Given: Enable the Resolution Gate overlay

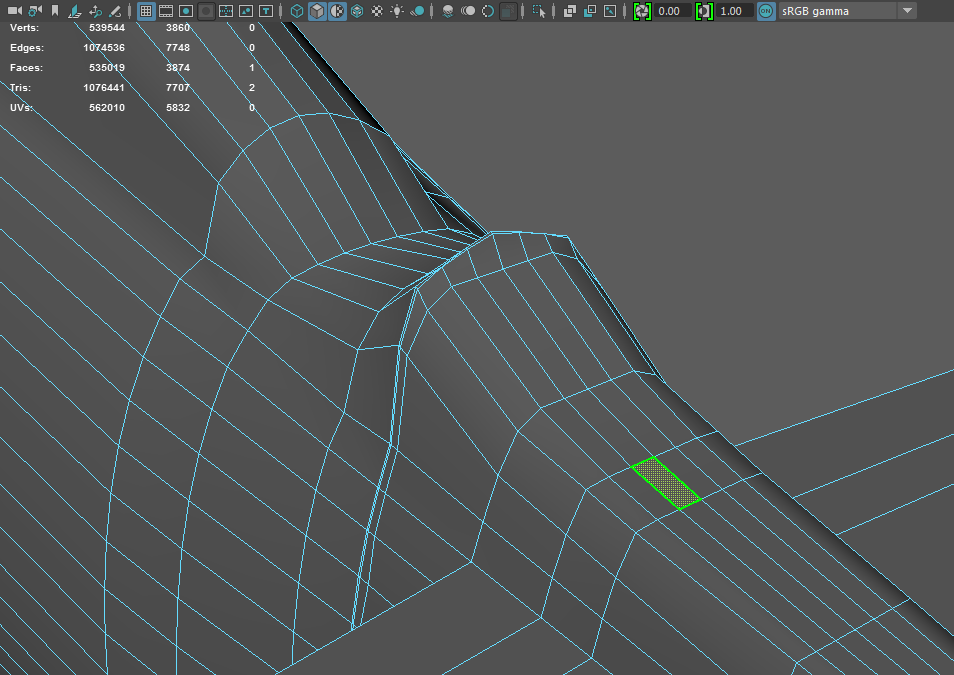Looking at the screenshot, I should coord(186,10).
